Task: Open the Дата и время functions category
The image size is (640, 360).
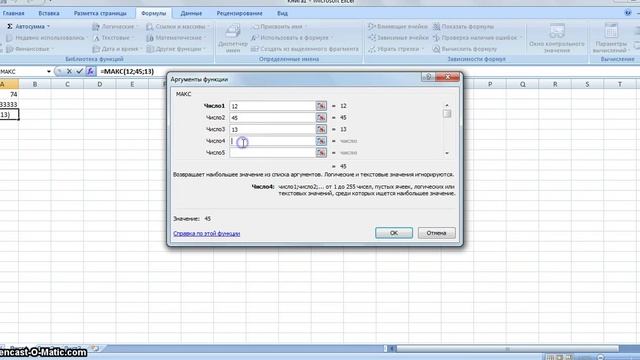Action: pos(117,49)
